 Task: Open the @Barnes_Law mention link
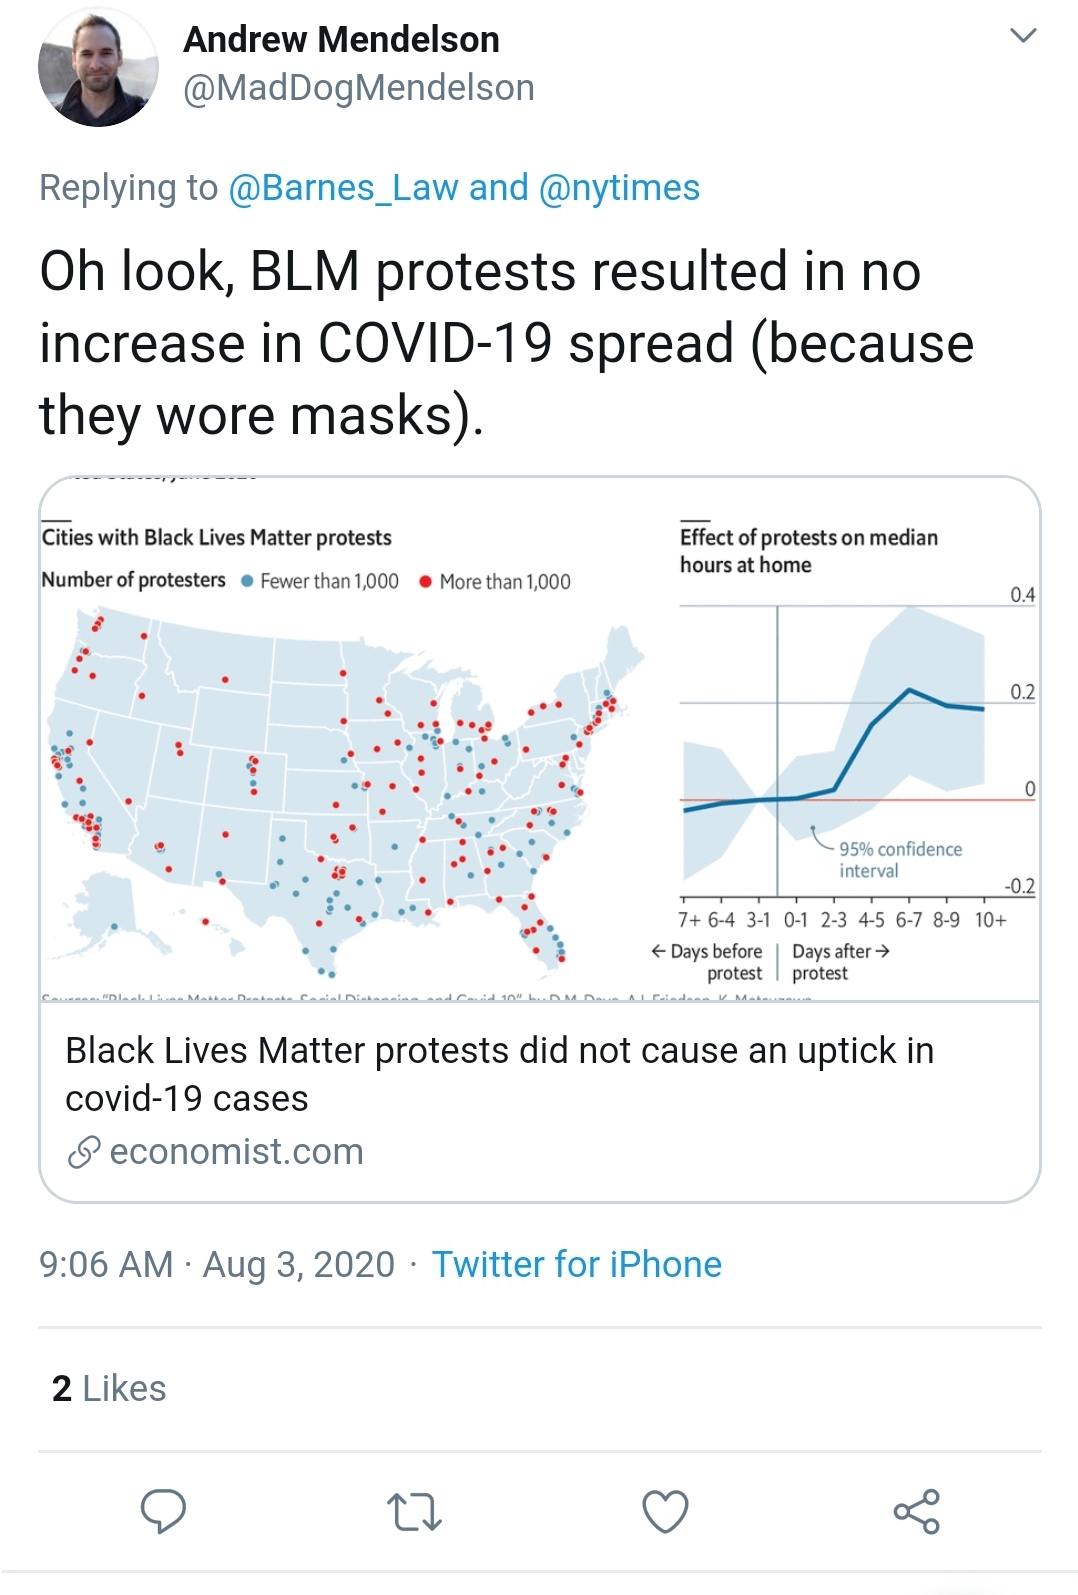(343, 188)
